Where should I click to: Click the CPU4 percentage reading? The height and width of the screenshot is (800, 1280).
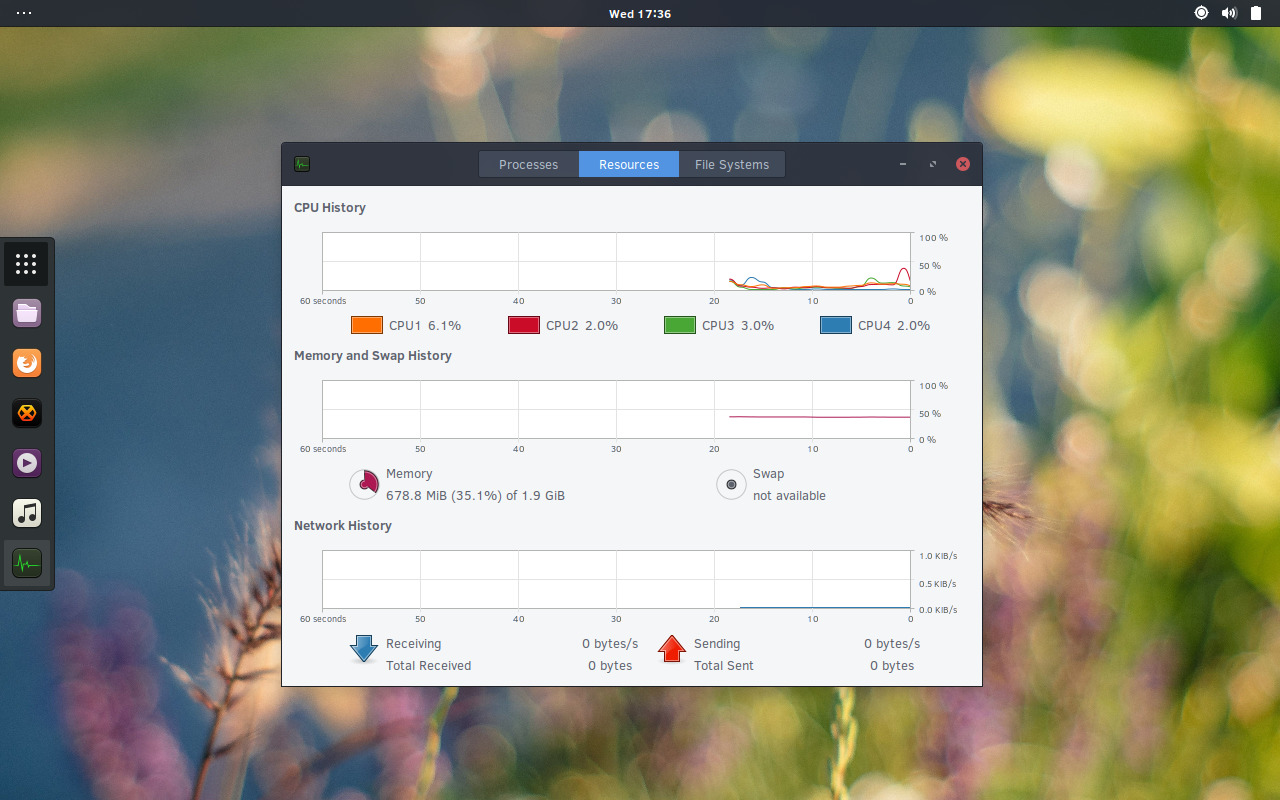[913, 325]
